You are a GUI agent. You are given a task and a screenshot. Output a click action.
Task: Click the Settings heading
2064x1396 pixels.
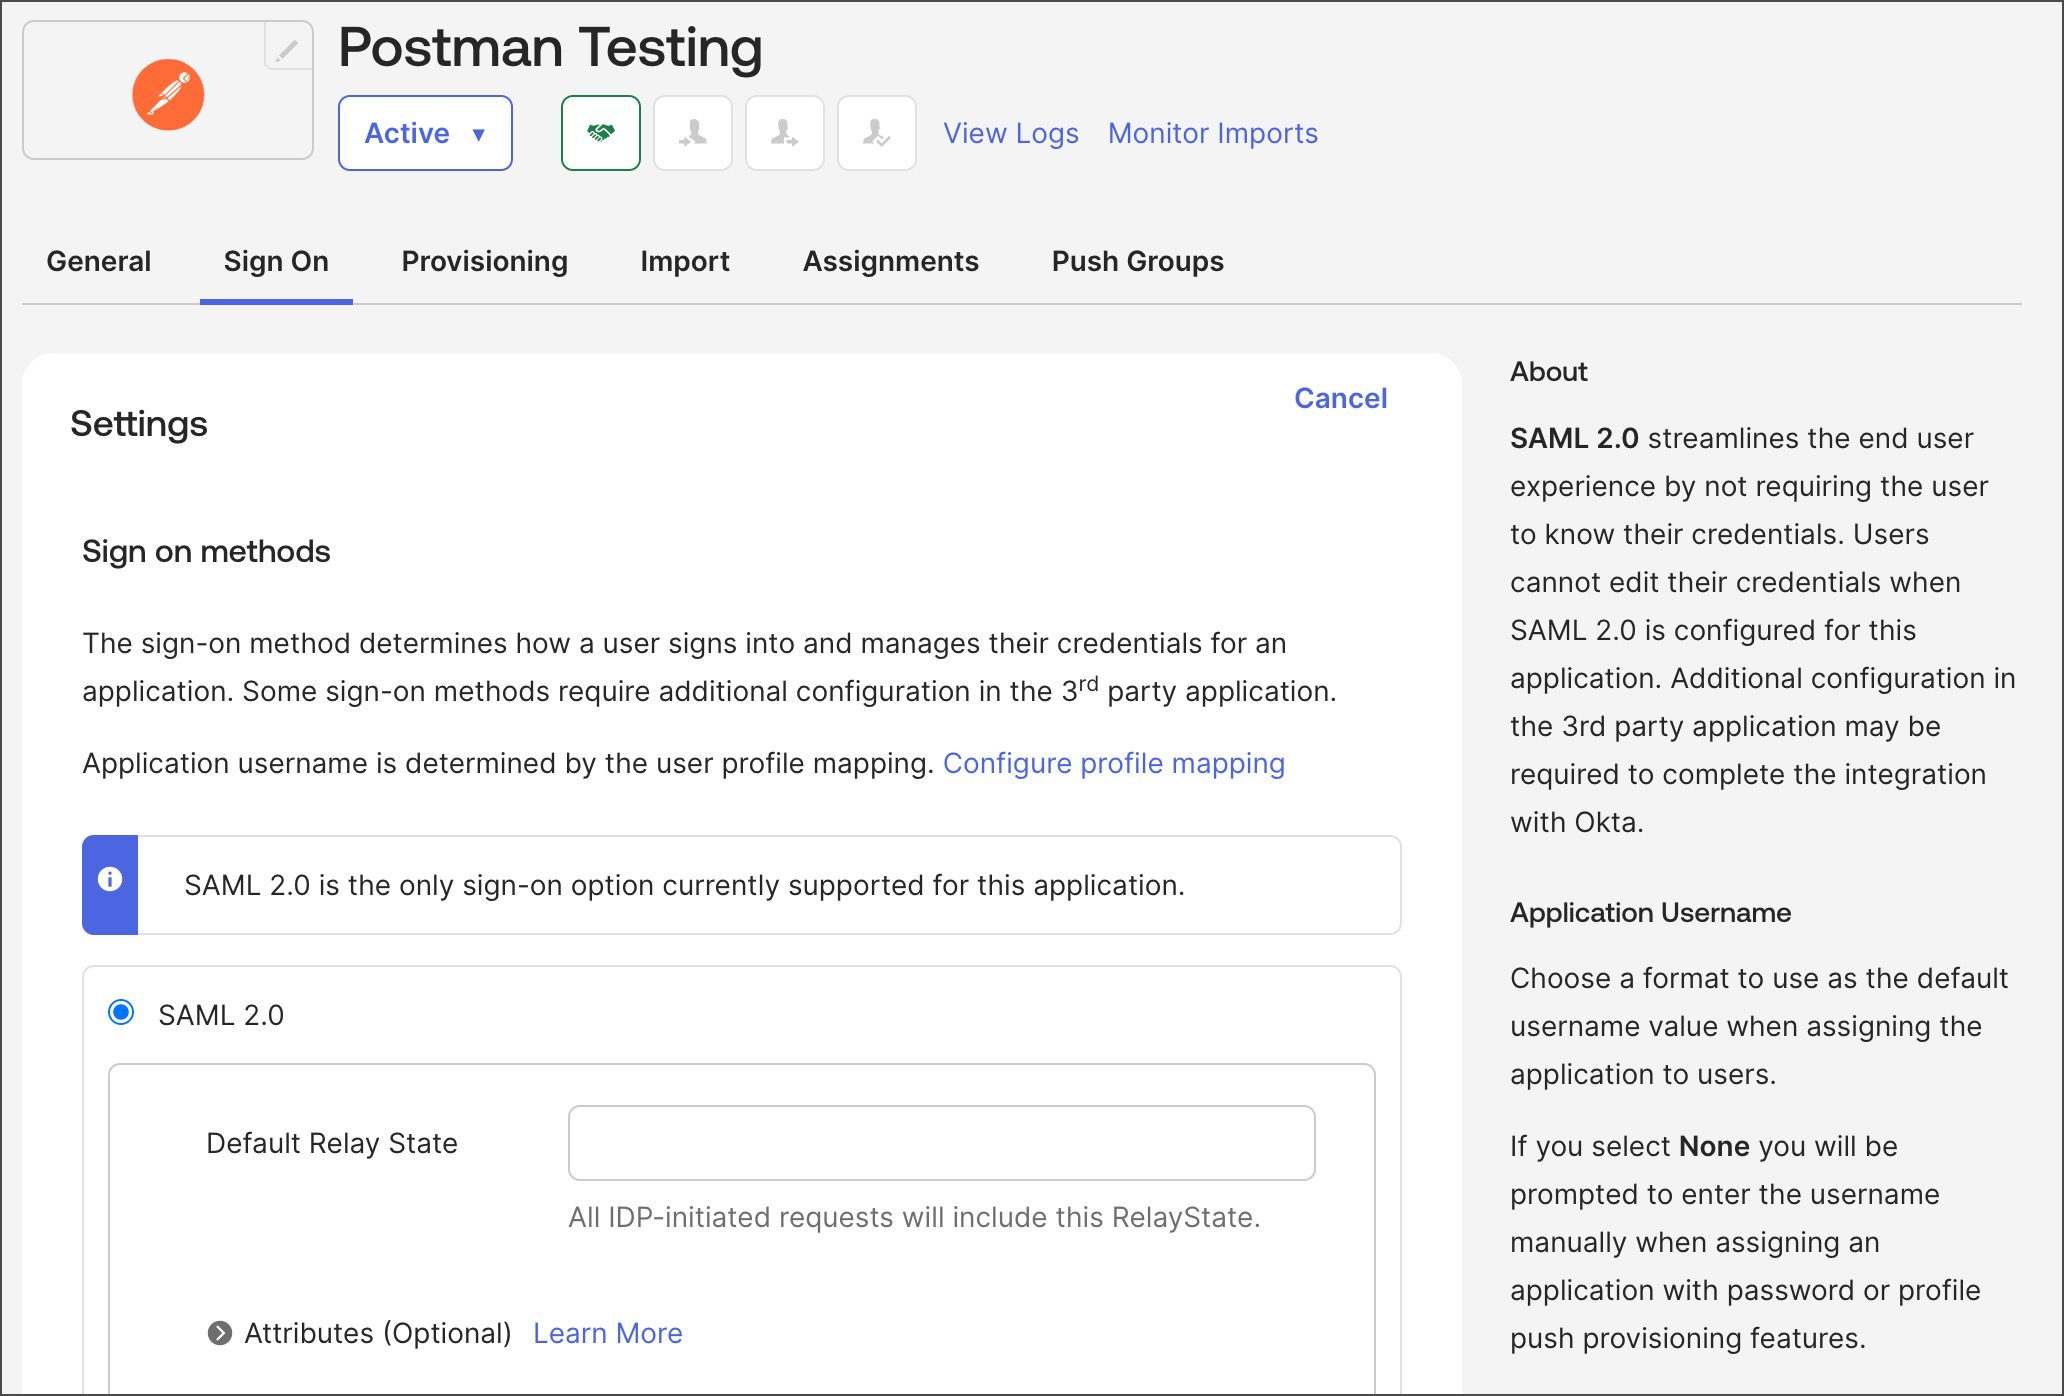[x=139, y=423]
